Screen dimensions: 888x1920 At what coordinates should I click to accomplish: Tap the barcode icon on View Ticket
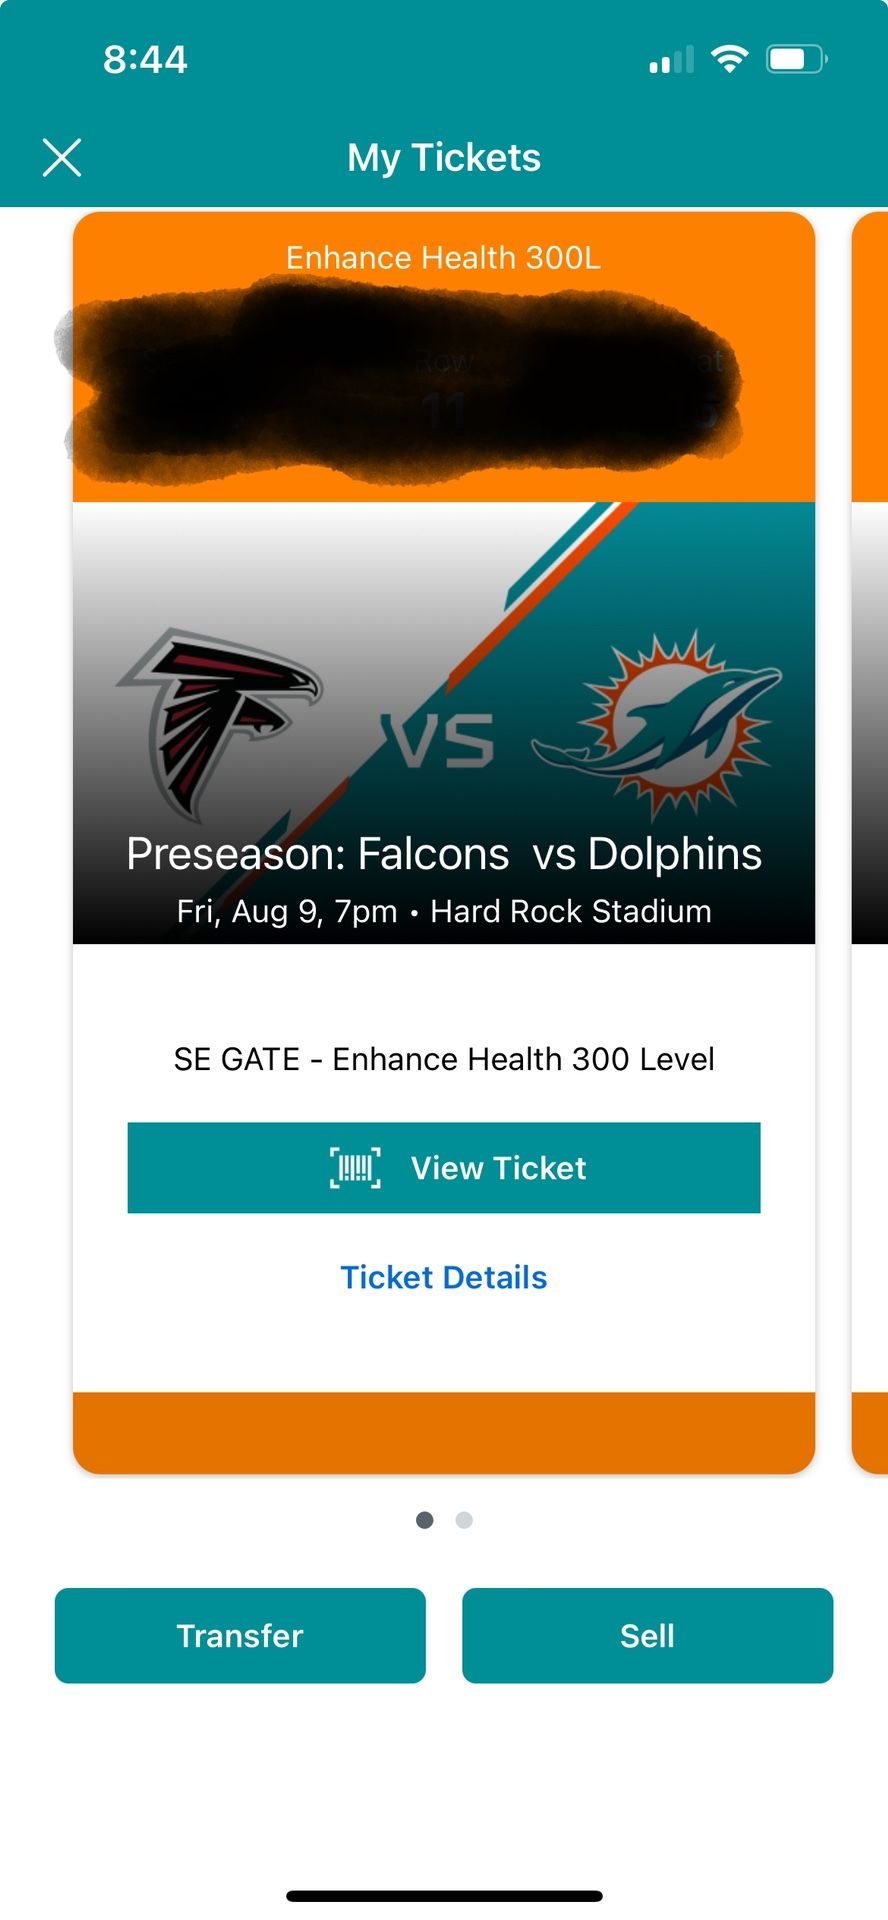click(x=355, y=1168)
